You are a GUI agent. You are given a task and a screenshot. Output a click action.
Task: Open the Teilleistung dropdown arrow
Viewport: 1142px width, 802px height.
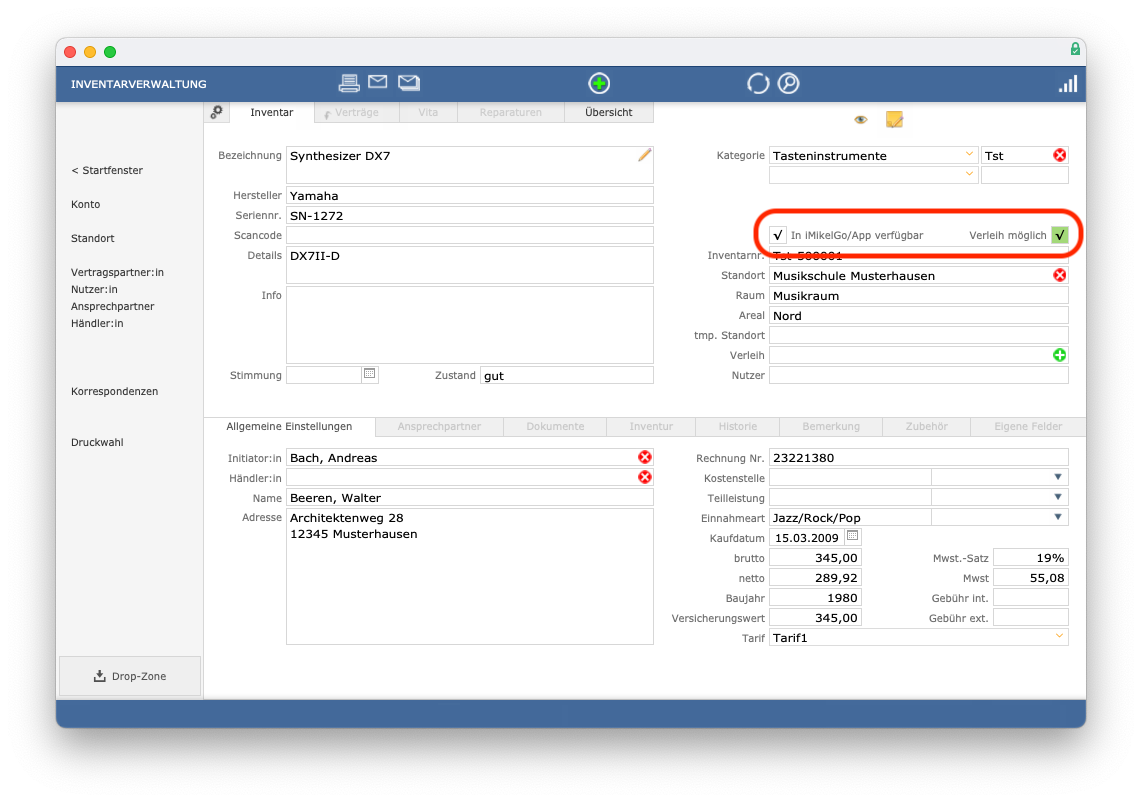1058,497
